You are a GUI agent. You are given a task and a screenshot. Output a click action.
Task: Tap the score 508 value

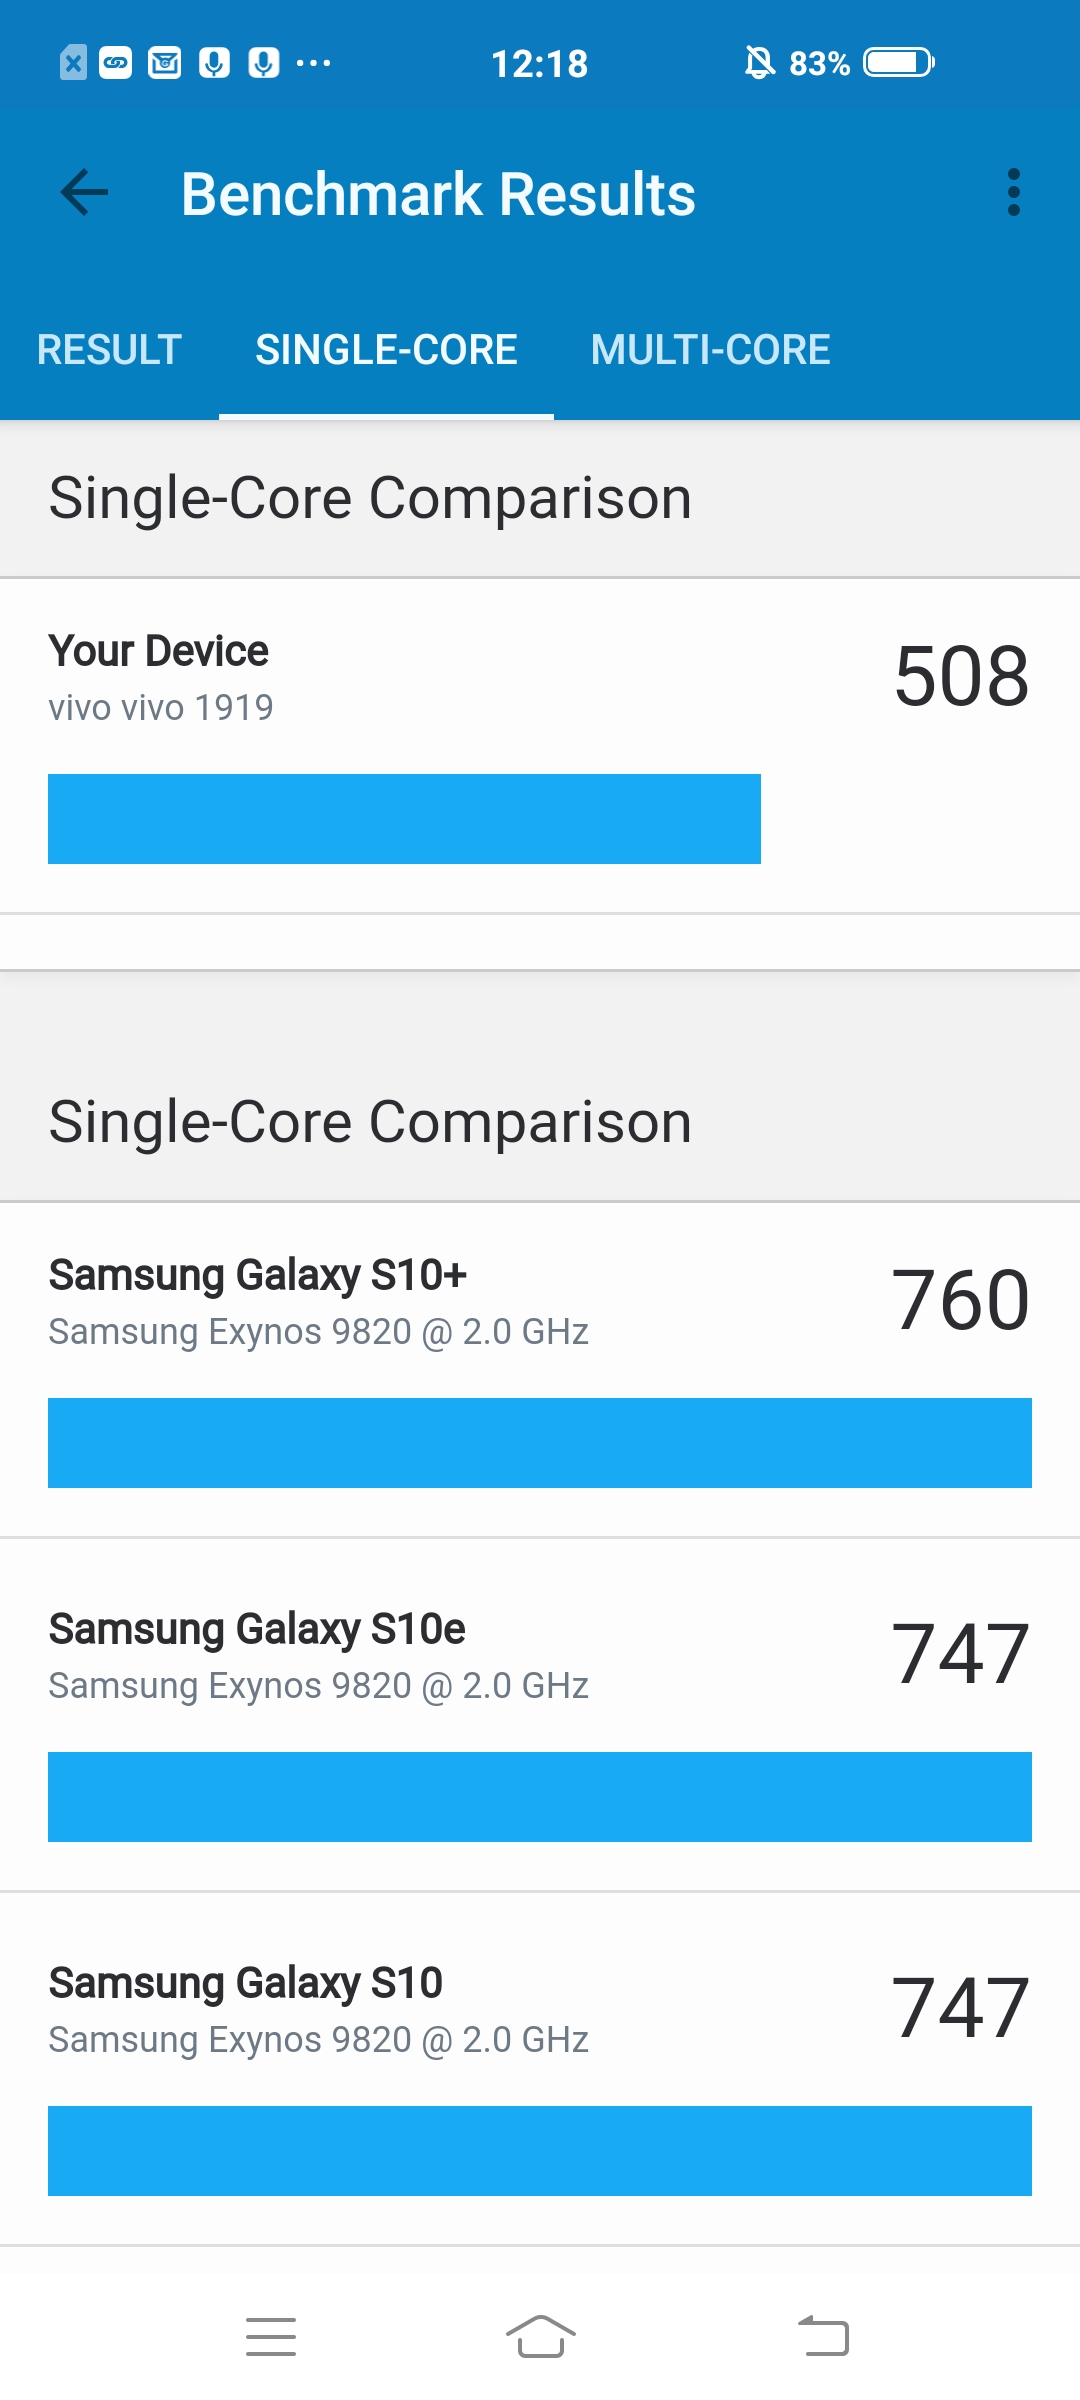961,676
